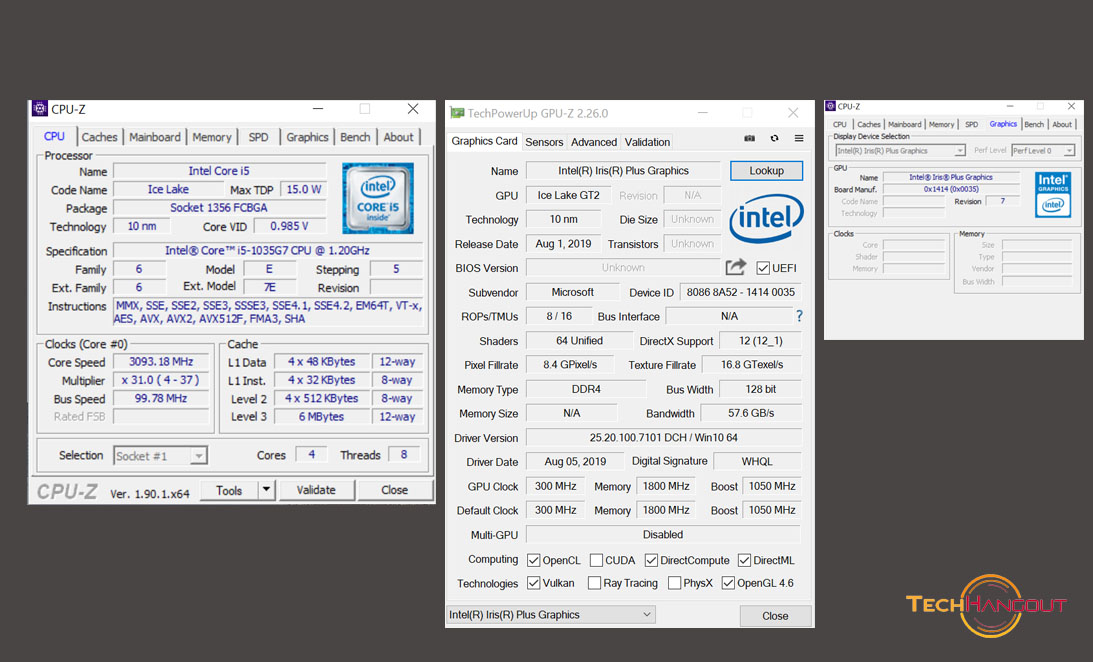Open the GPU selection dropdown in GPU-Z
The image size is (1093, 662).
tap(551, 615)
